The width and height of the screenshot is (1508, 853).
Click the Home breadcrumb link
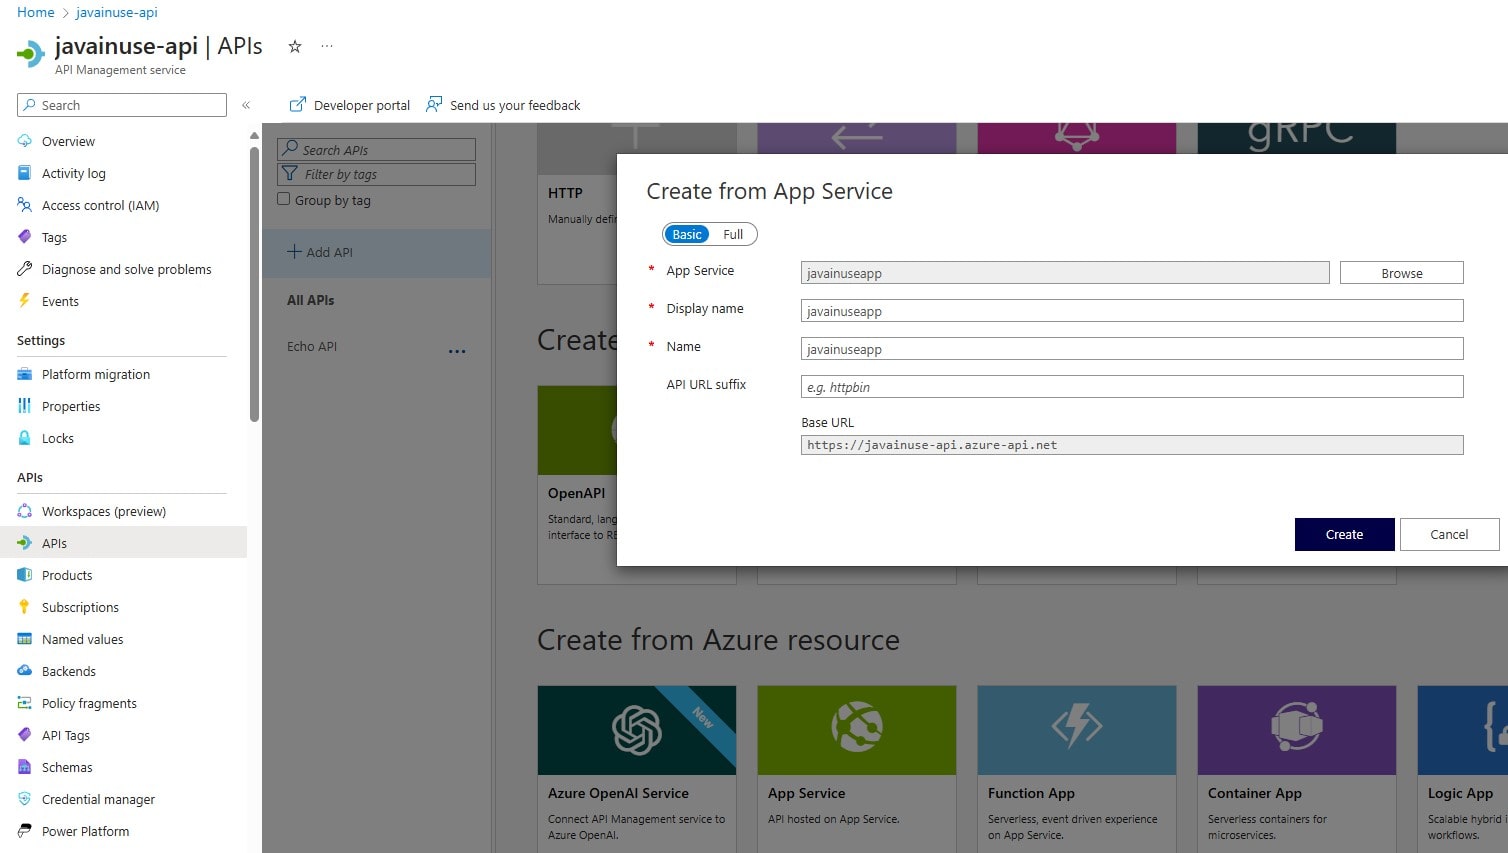click(36, 13)
